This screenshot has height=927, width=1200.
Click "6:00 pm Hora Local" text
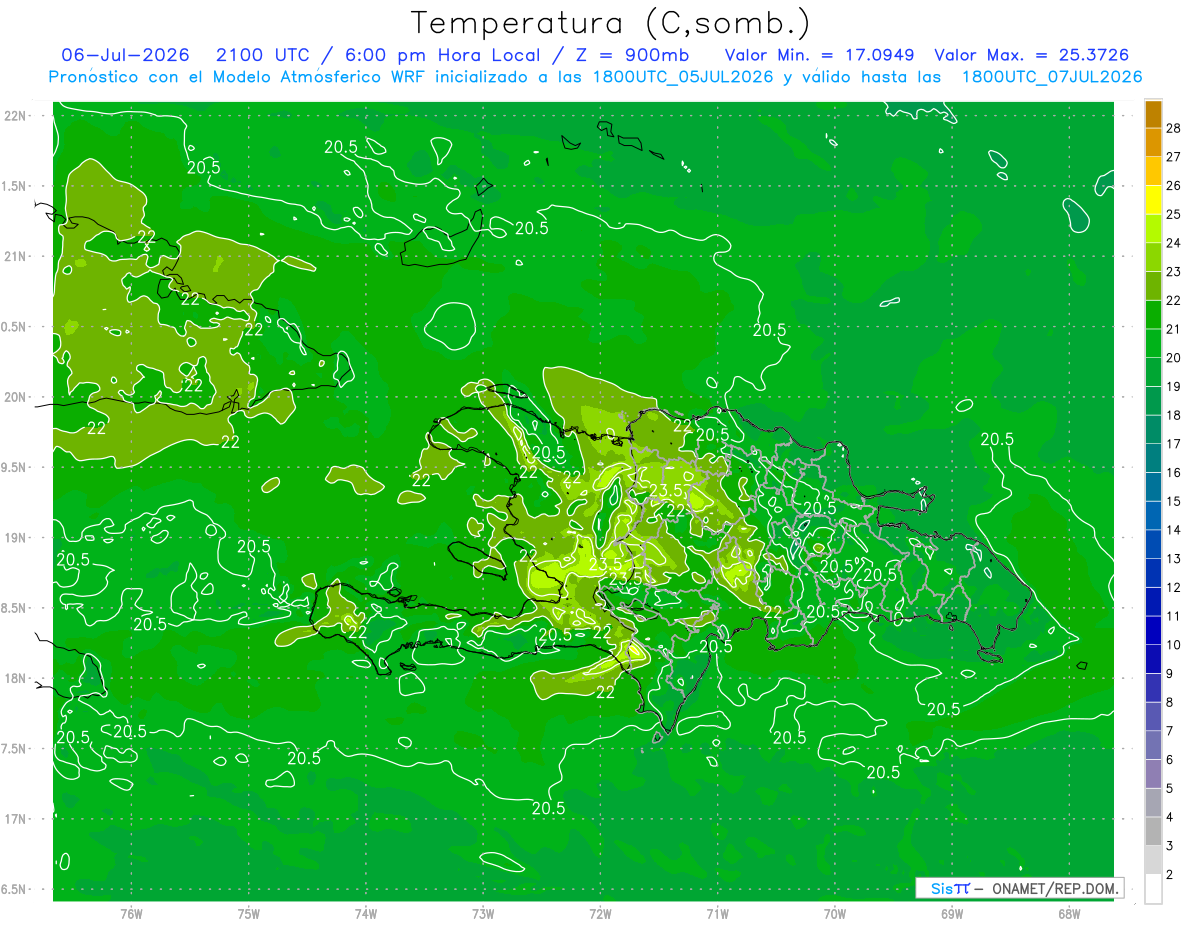point(445,55)
